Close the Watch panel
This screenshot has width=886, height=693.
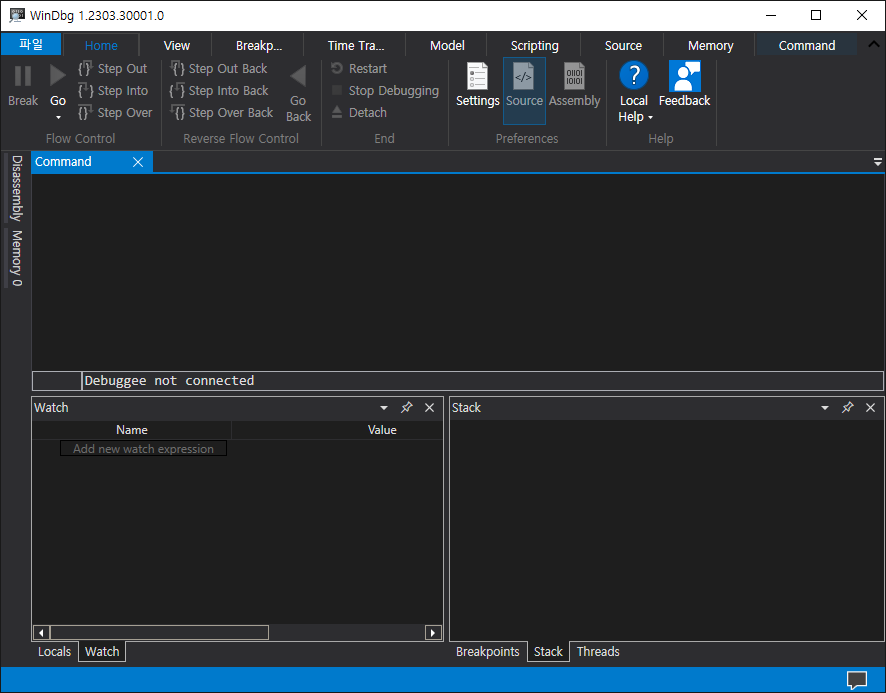[x=429, y=408]
